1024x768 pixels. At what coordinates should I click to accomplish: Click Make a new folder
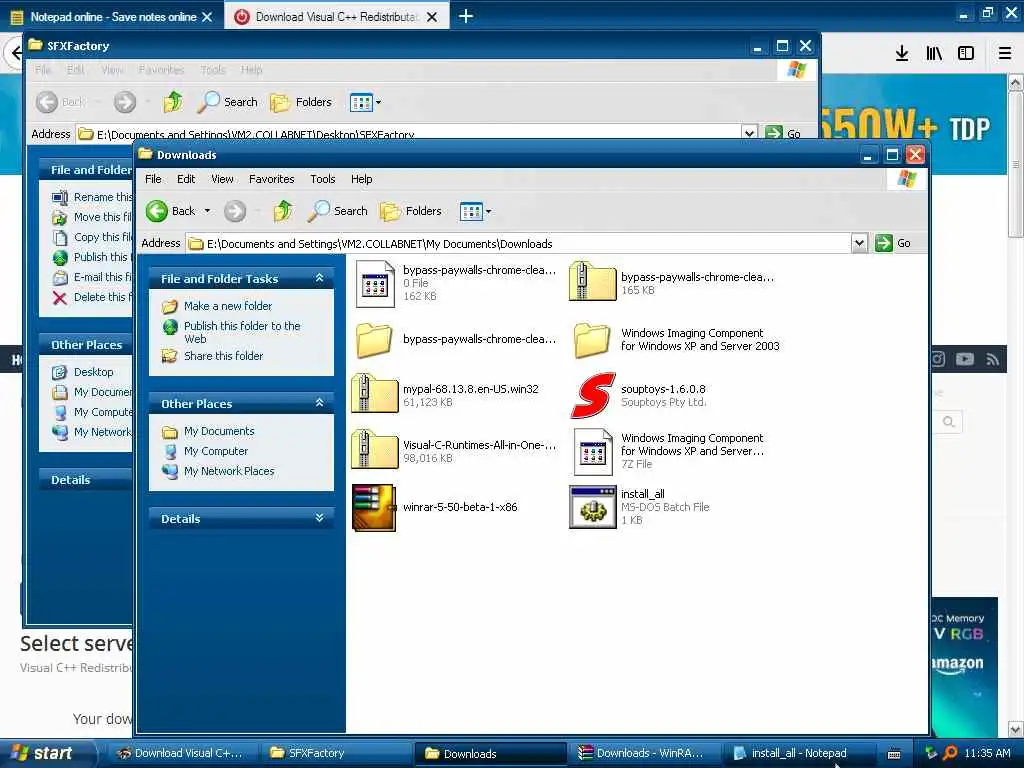[x=228, y=306]
